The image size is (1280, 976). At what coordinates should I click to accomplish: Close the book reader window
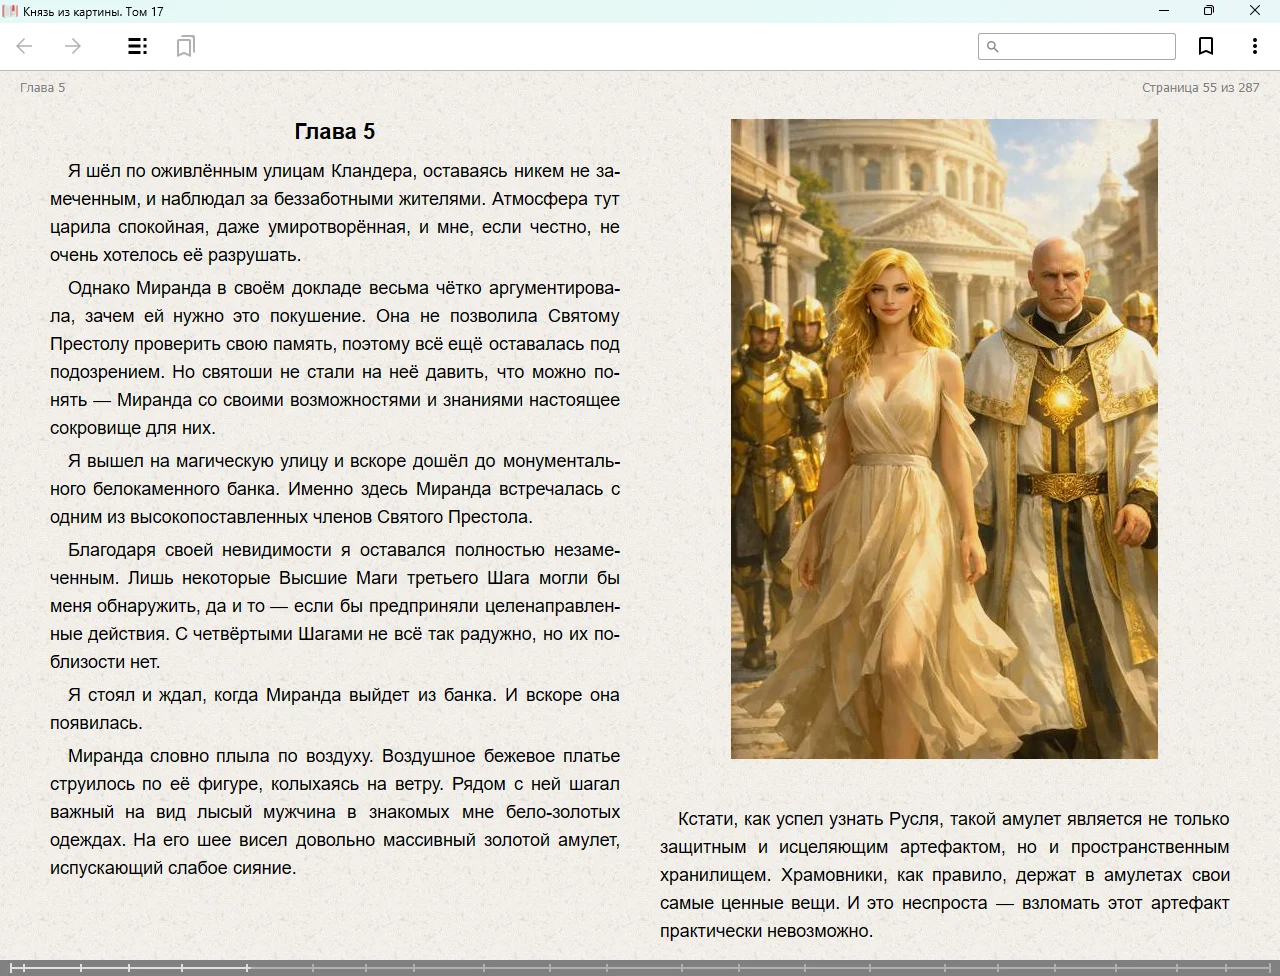[x=1255, y=11]
